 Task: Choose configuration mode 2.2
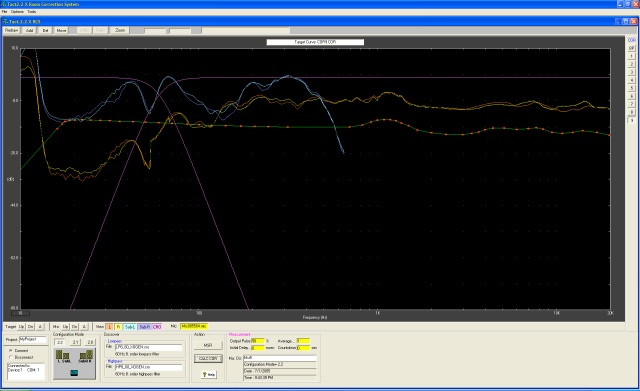tap(60, 342)
